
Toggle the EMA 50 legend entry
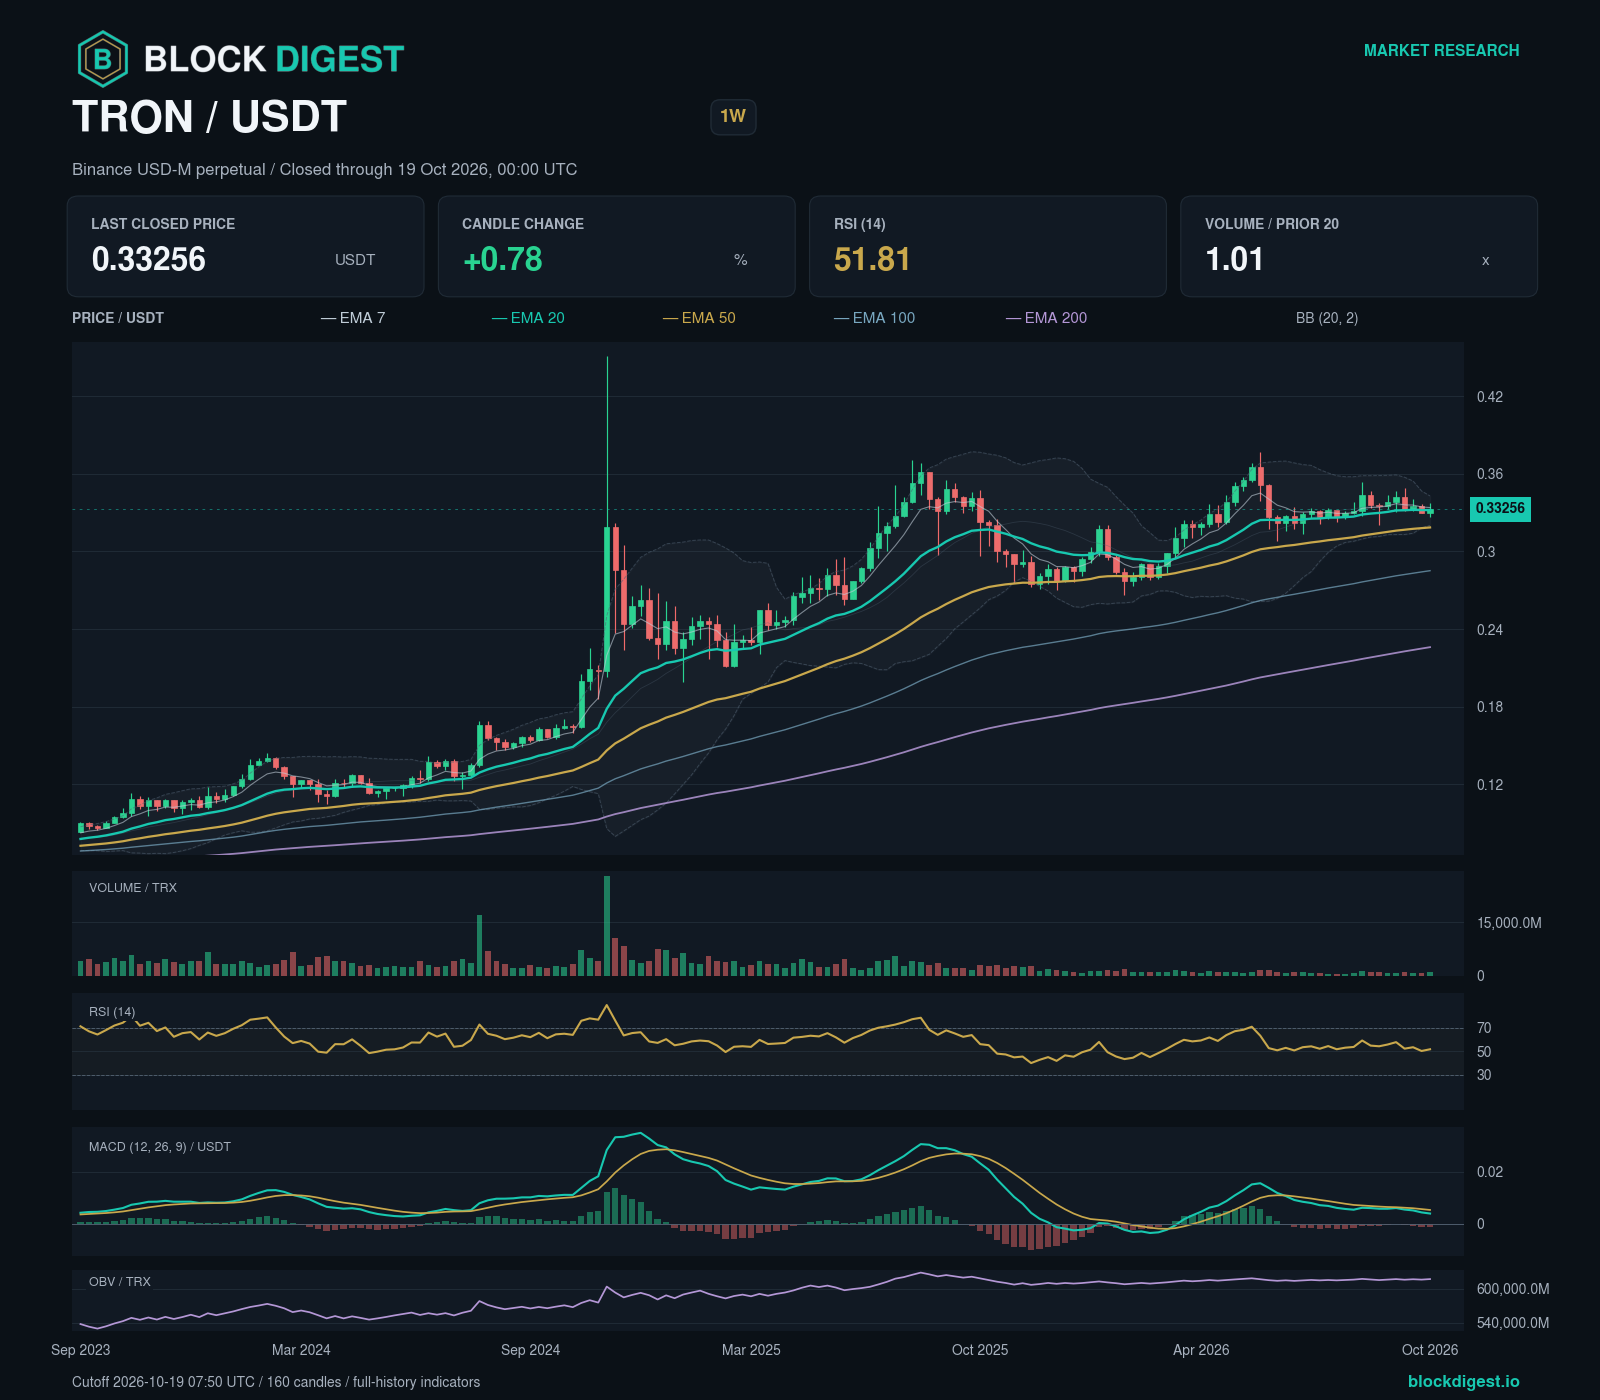(x=699, y=318)
